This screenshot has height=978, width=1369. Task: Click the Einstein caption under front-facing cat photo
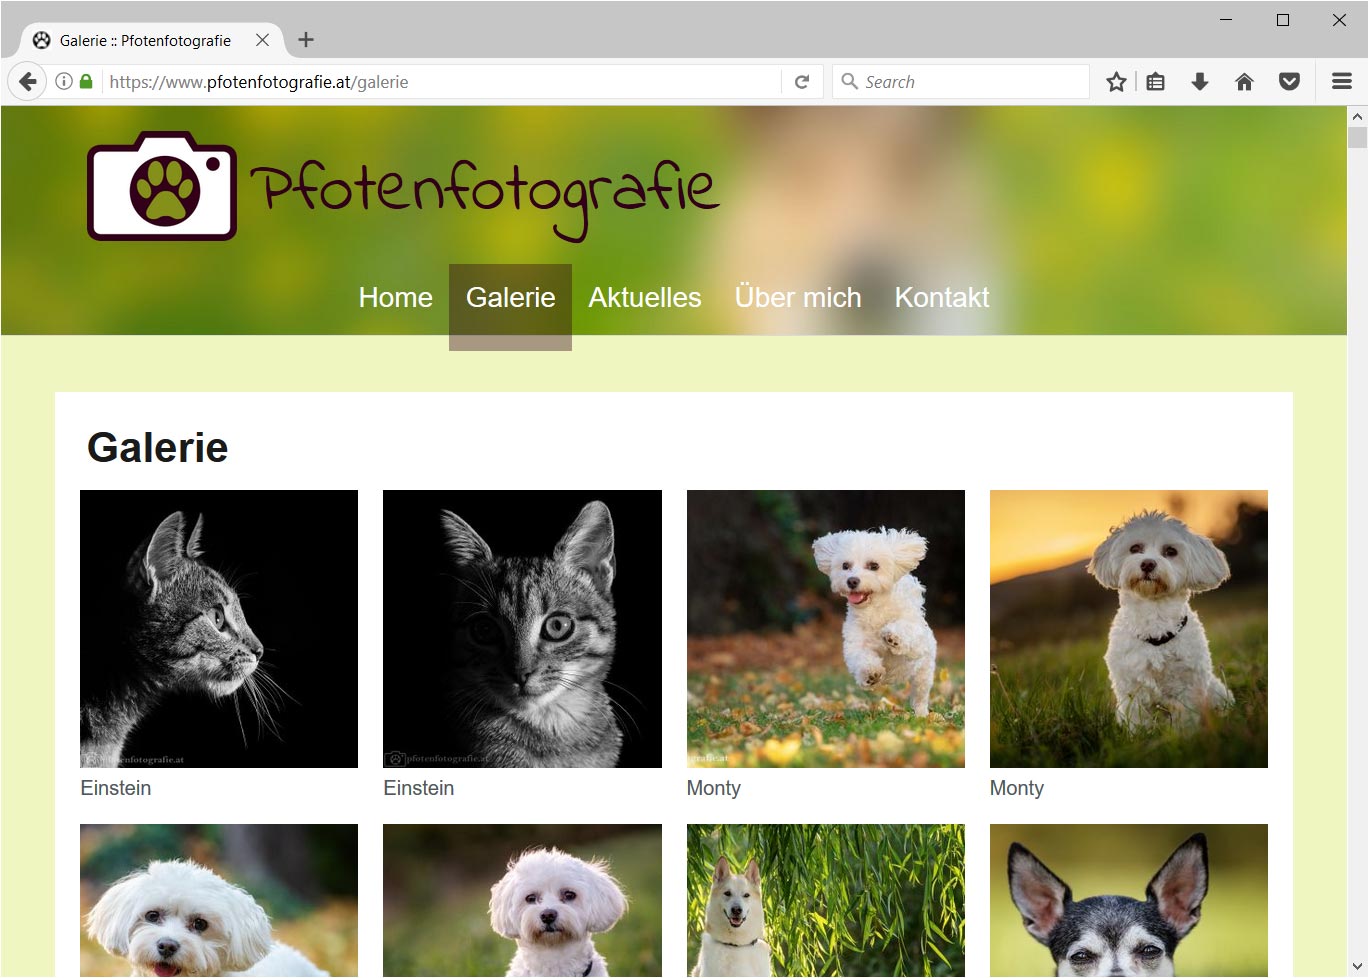419,788
